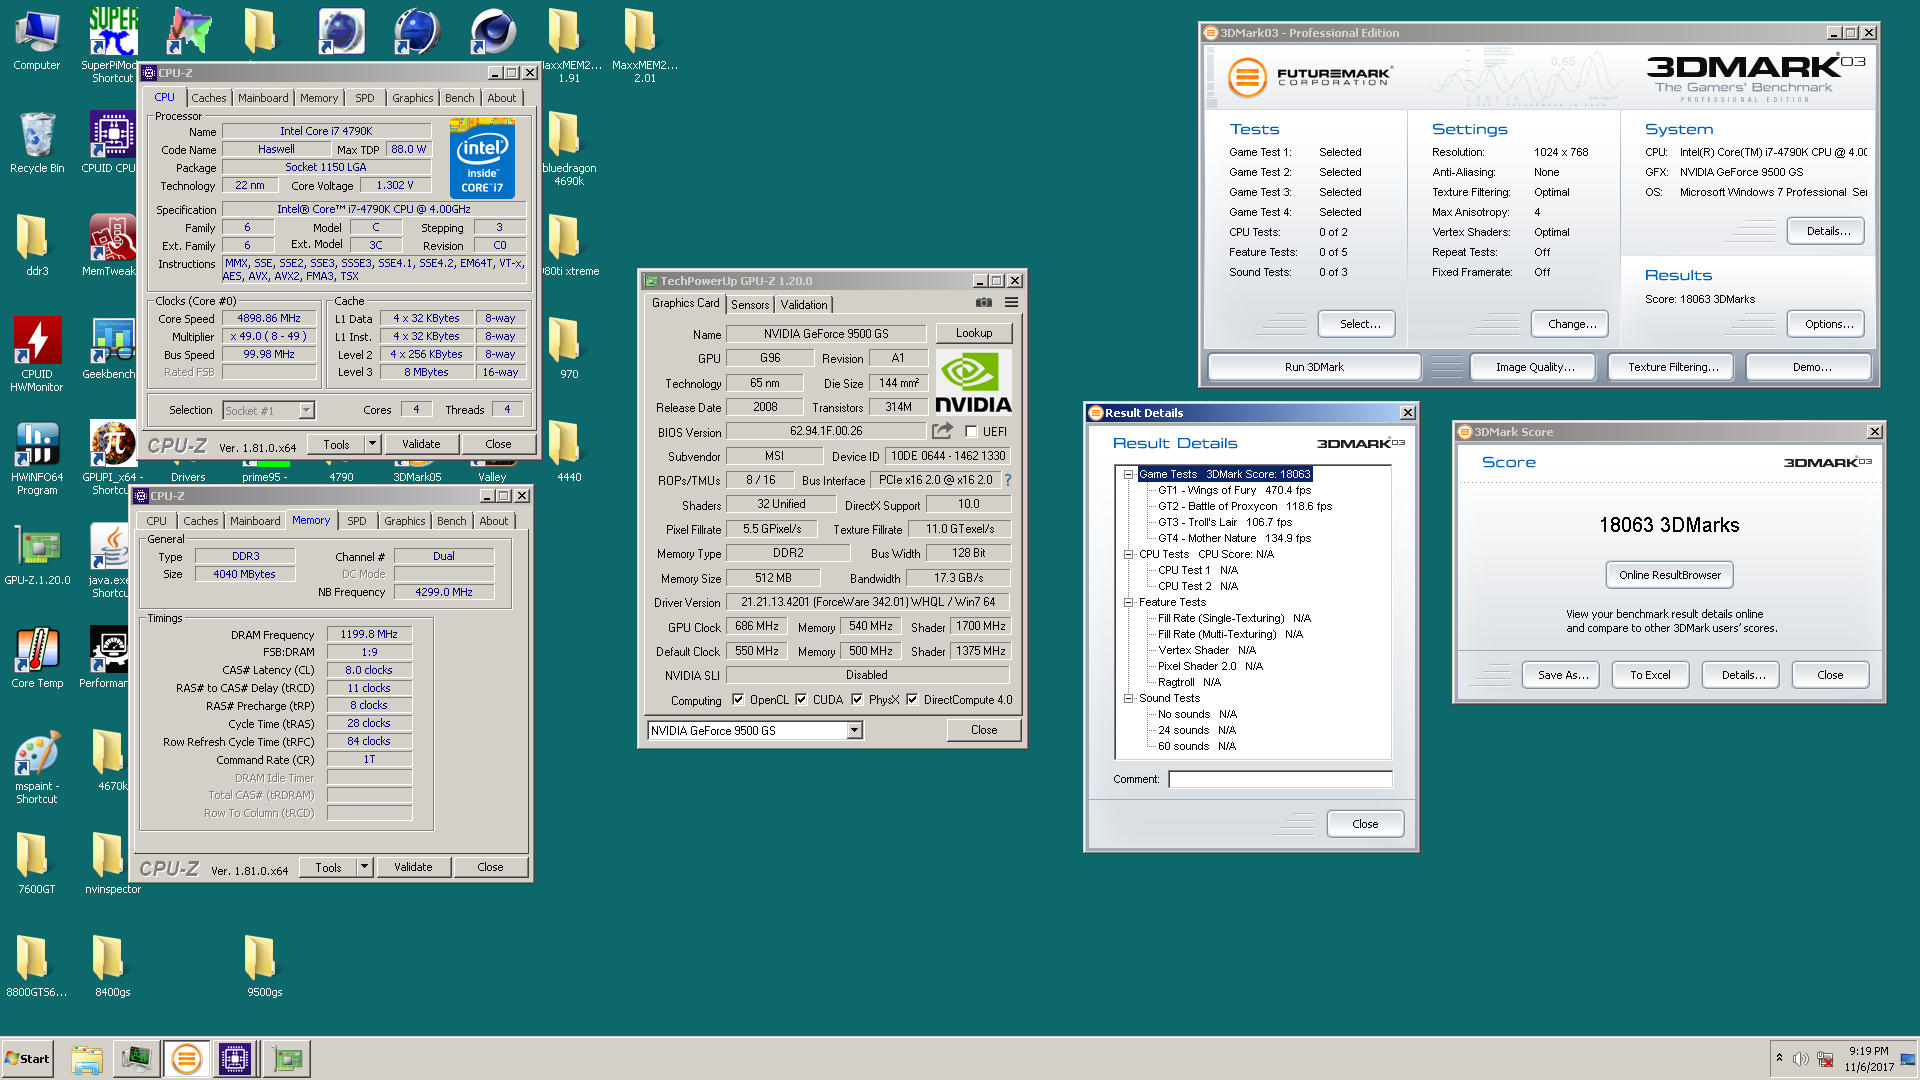This screenshot has height=1080, width=1920.
Task: Toggle the UEFI checkbox in GPU-Z
Action: (x=971, y=432)
